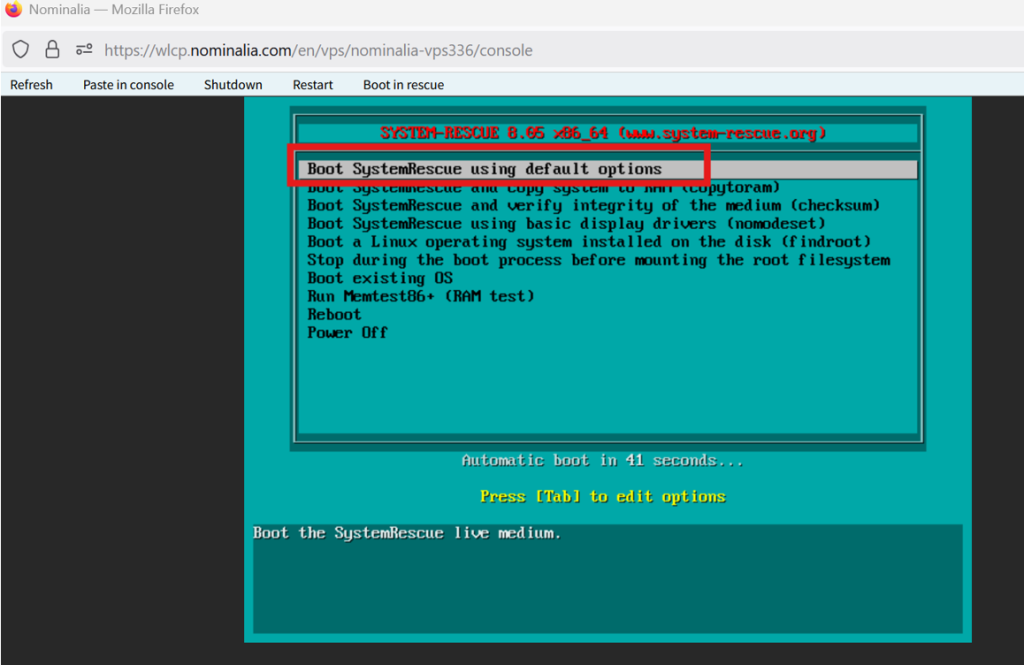Open the tracking protection shield icon
The image size is (1024, 665).
[21, 50]
